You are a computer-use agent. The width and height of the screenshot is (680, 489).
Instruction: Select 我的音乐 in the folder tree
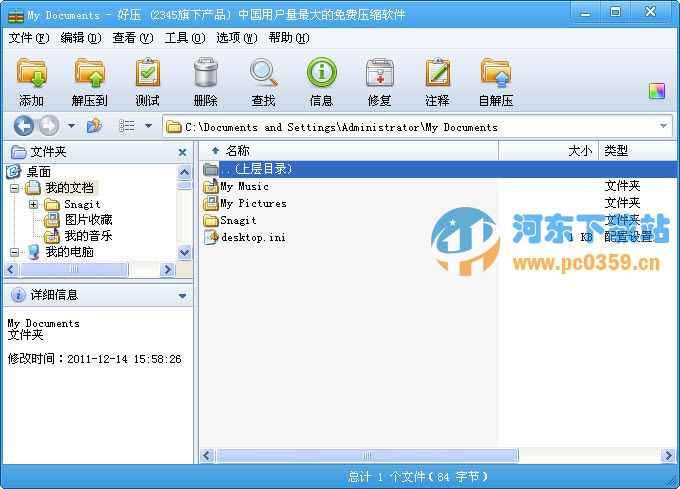tap(88, 236)
